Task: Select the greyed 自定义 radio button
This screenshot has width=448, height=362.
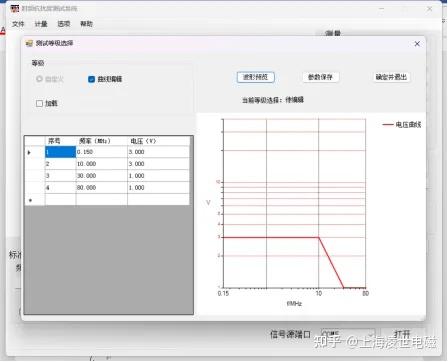Action: tap(39, 79)
